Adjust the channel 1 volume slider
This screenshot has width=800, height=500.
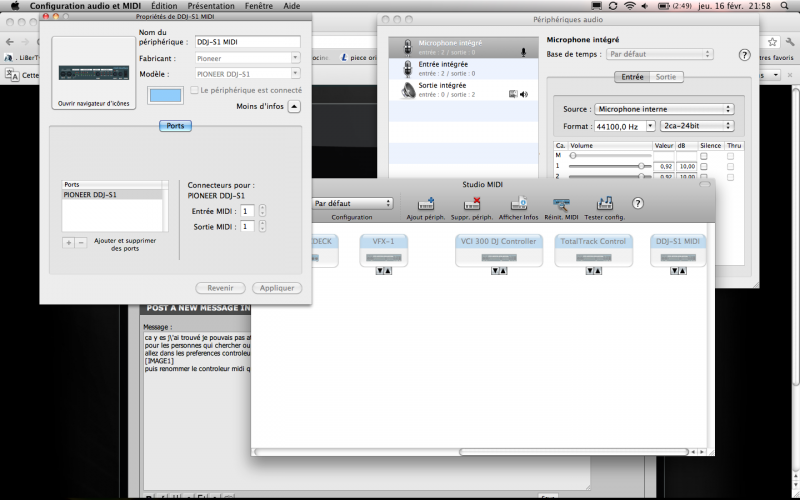point(610,166)
